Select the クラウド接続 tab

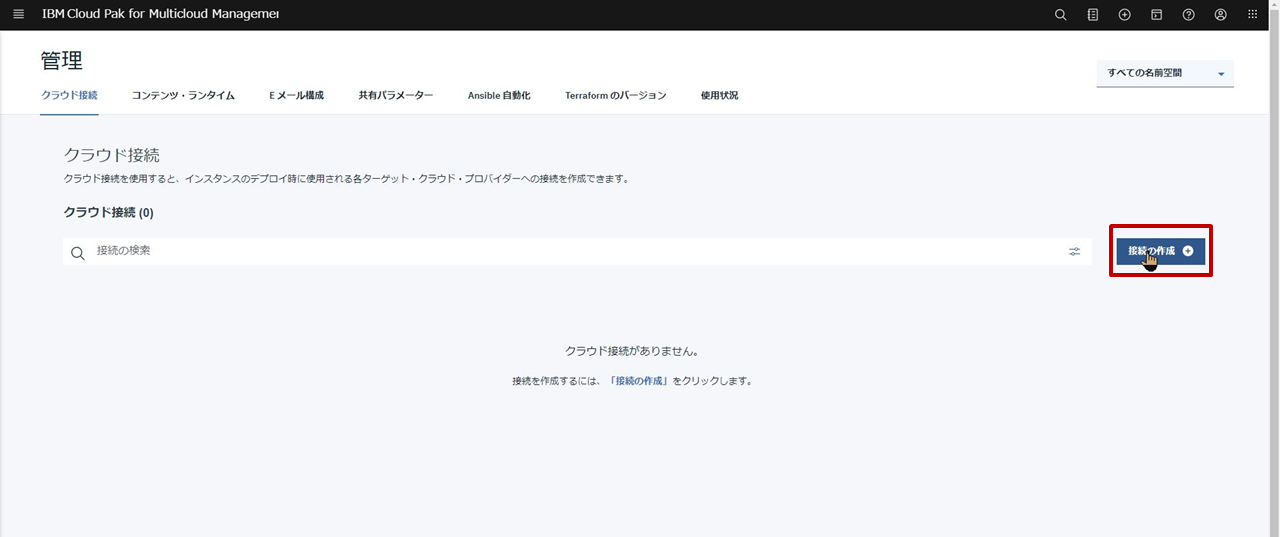[69, 96]
